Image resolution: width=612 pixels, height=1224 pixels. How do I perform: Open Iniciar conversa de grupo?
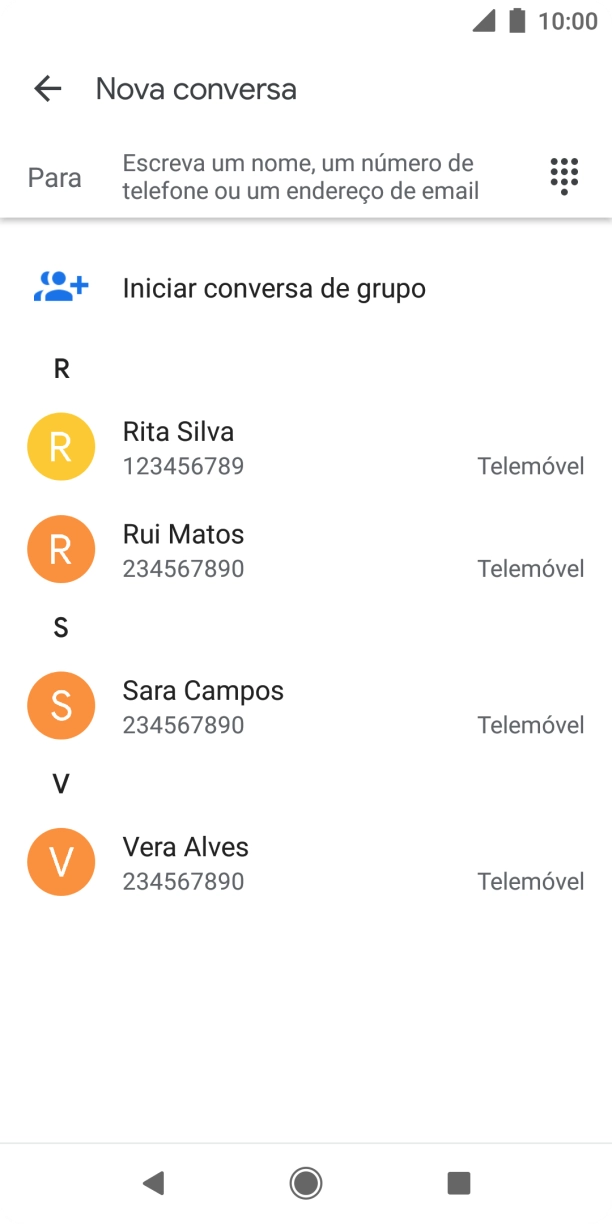coord(274,288)
